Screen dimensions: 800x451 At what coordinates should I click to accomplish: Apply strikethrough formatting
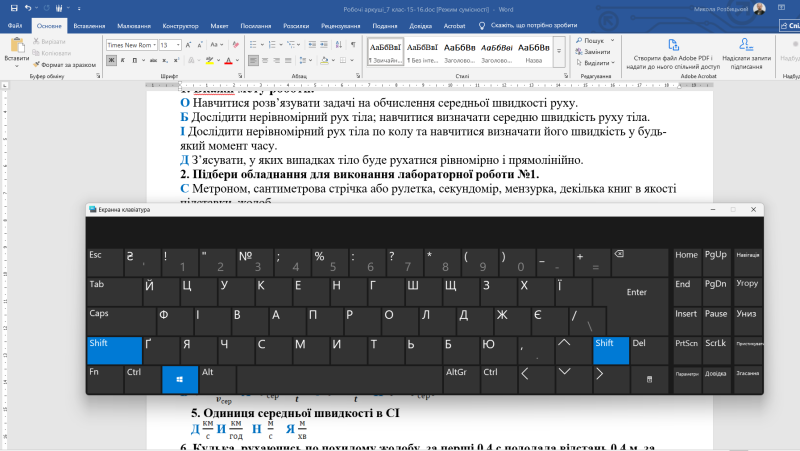point(153,60)
